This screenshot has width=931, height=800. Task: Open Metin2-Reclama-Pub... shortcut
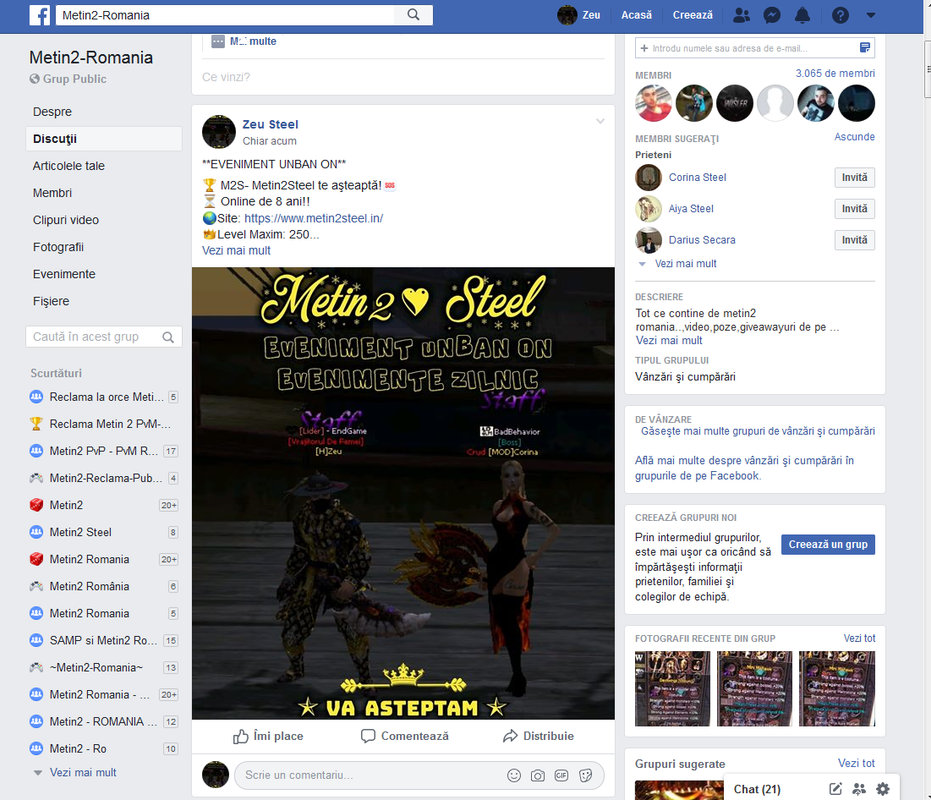click(x=104, y=478)
